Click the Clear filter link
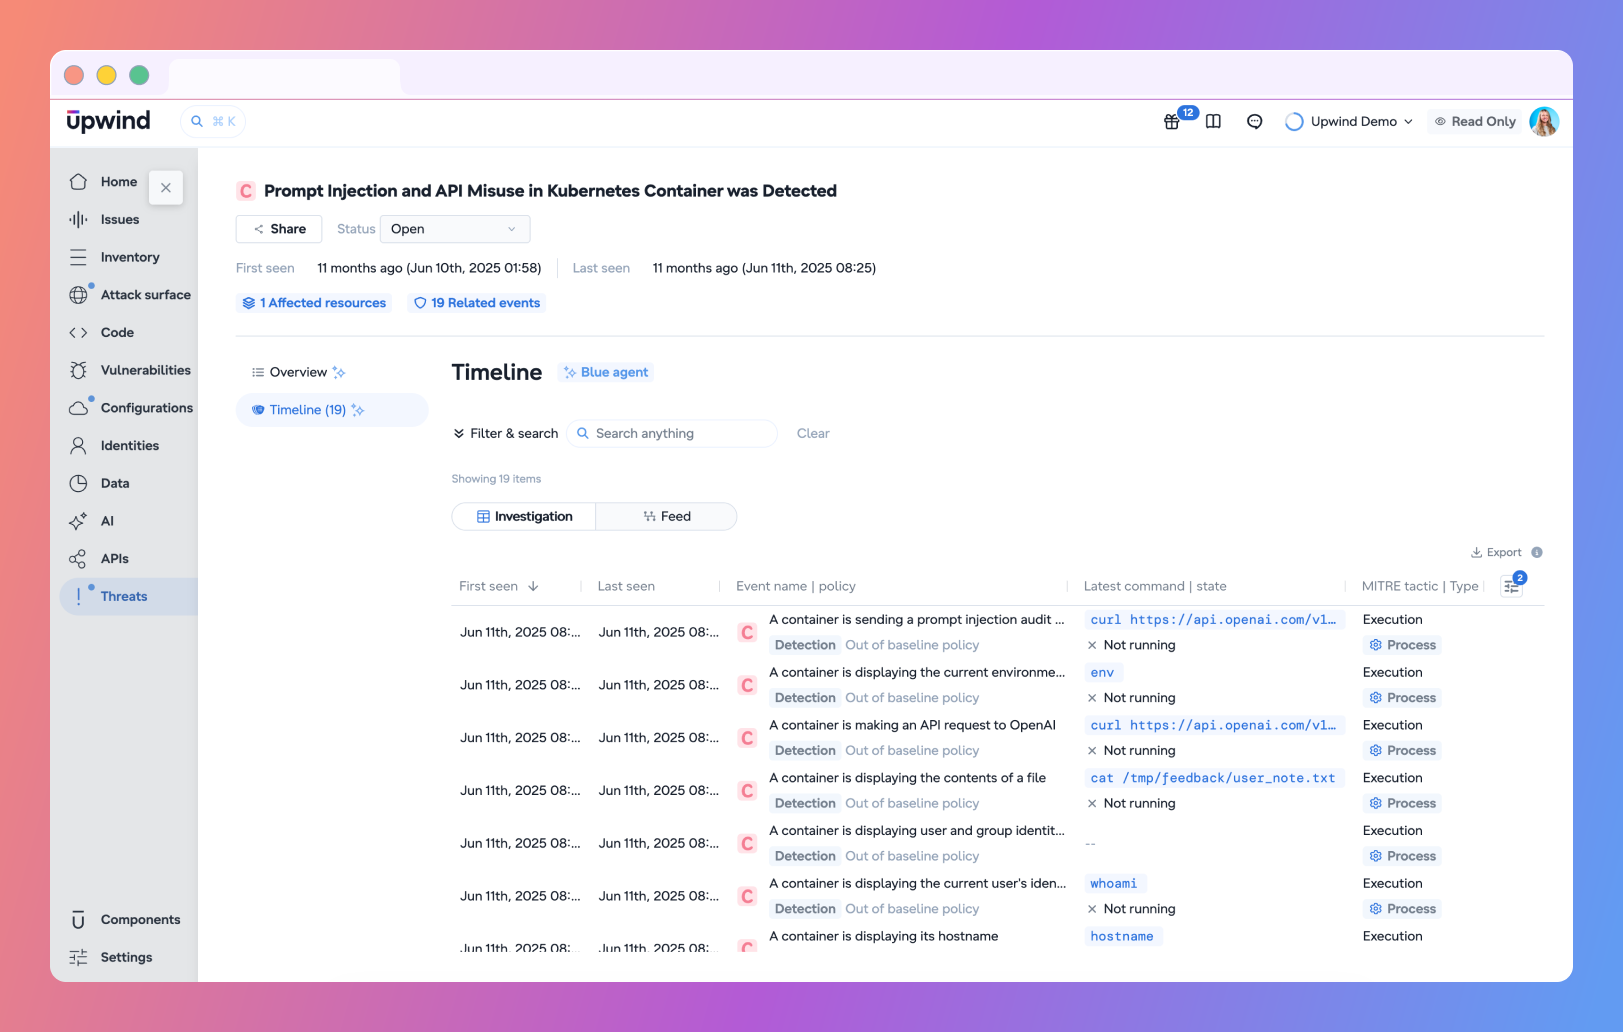1623x1032 pixels. pos(813,433)
